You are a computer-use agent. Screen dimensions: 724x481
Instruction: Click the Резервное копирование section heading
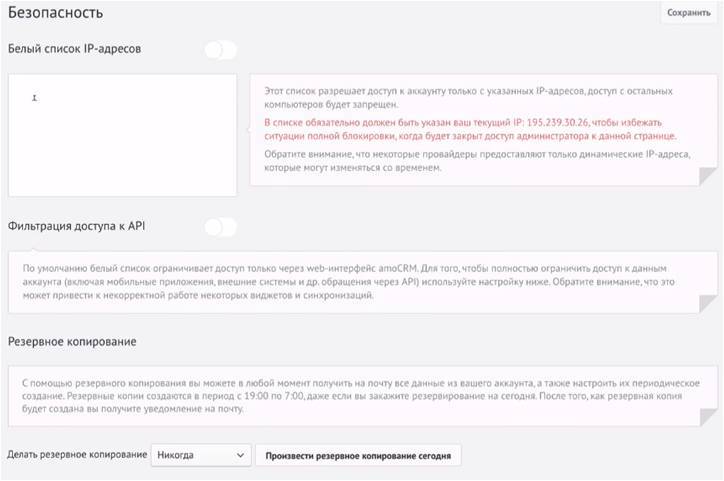tap(72, 341)
